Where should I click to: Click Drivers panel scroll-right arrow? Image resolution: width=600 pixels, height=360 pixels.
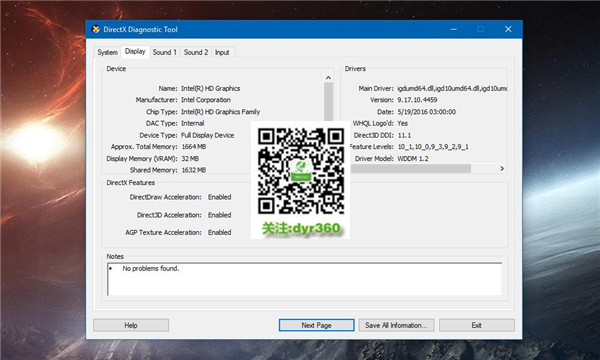502,168
